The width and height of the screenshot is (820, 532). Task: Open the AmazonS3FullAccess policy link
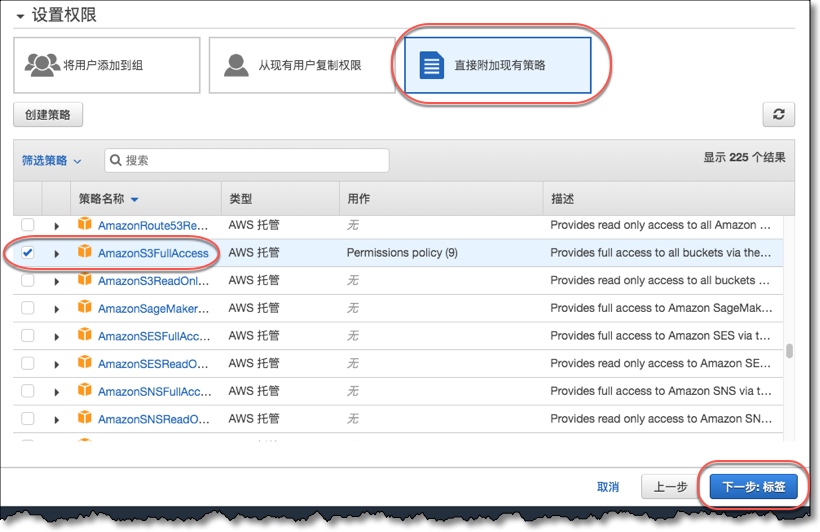pos(153,253)
